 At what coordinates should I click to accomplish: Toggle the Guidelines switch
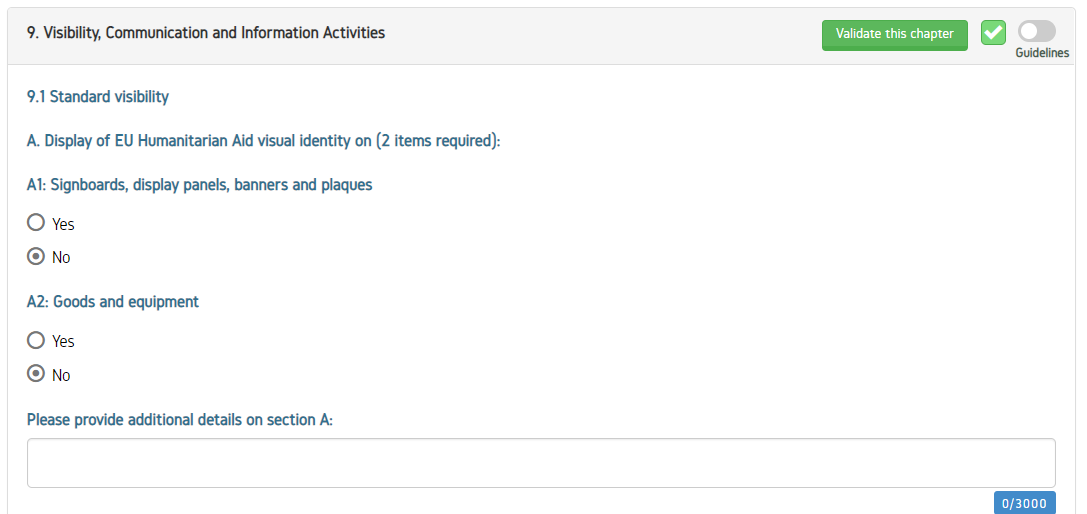coord(1037,32)
